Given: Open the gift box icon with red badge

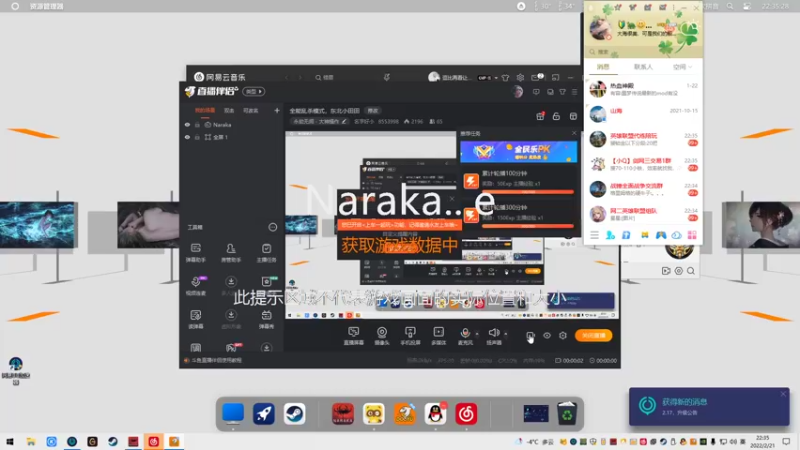Looking at the screenshot, I should (x=540, y=116).
